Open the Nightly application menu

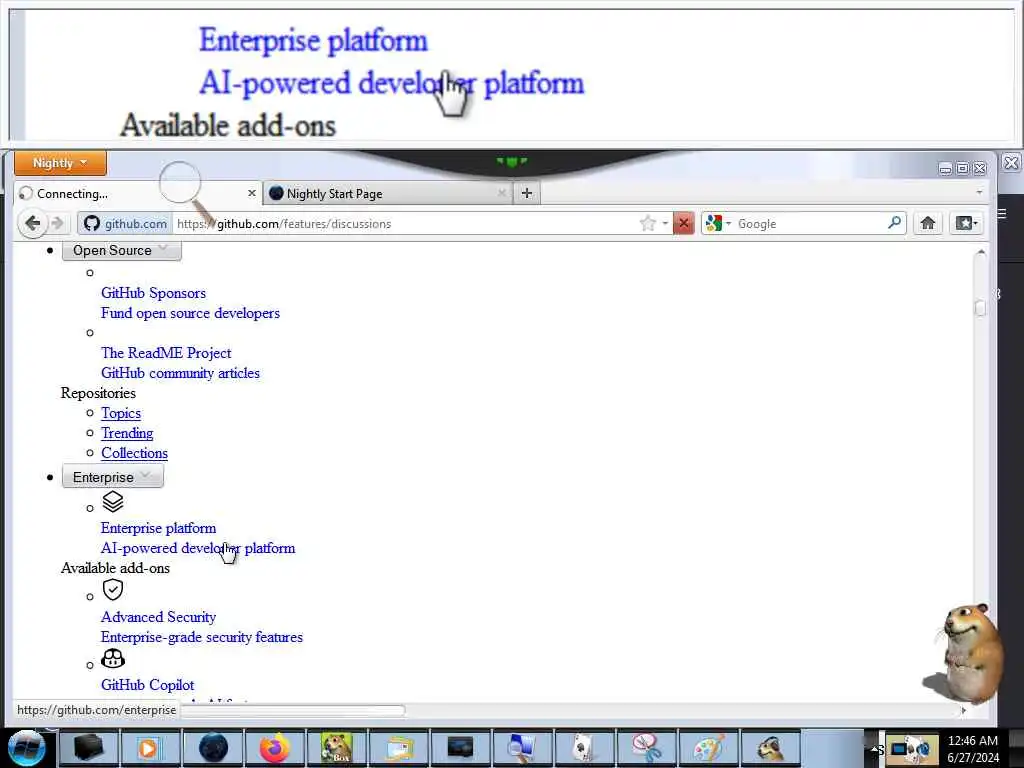[x=60, y=163]
